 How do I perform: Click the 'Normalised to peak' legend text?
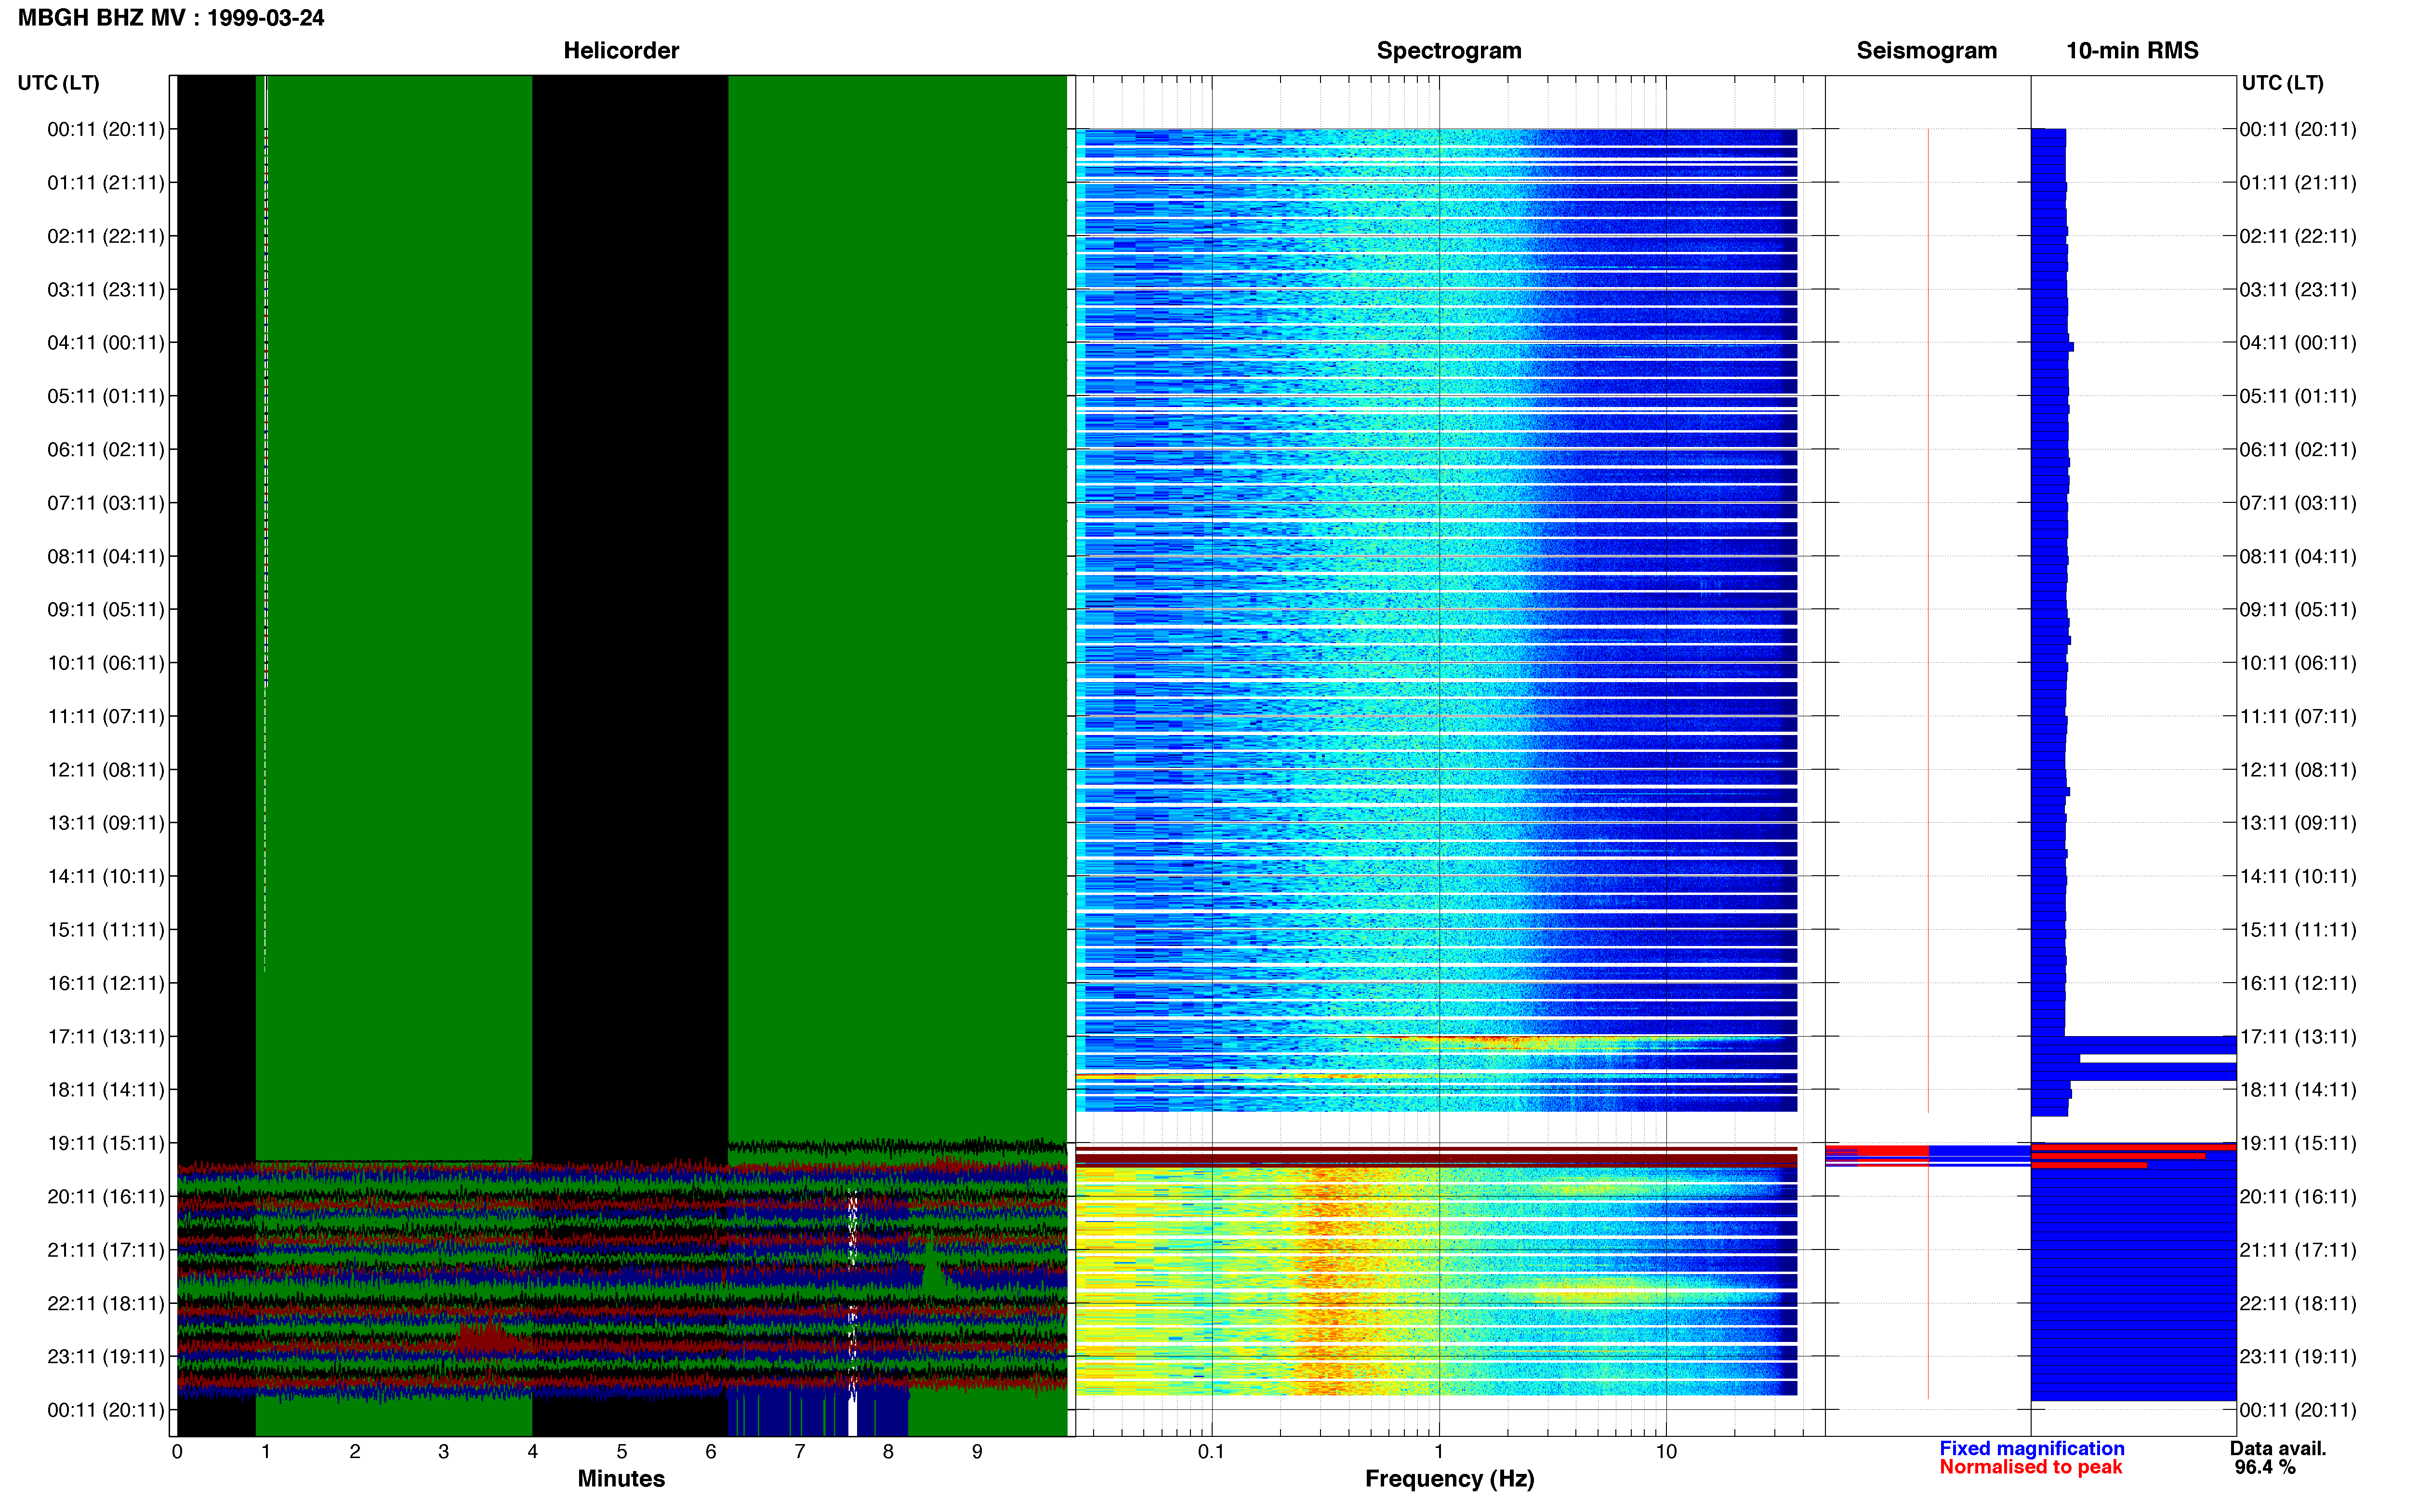(2030, 1468)
